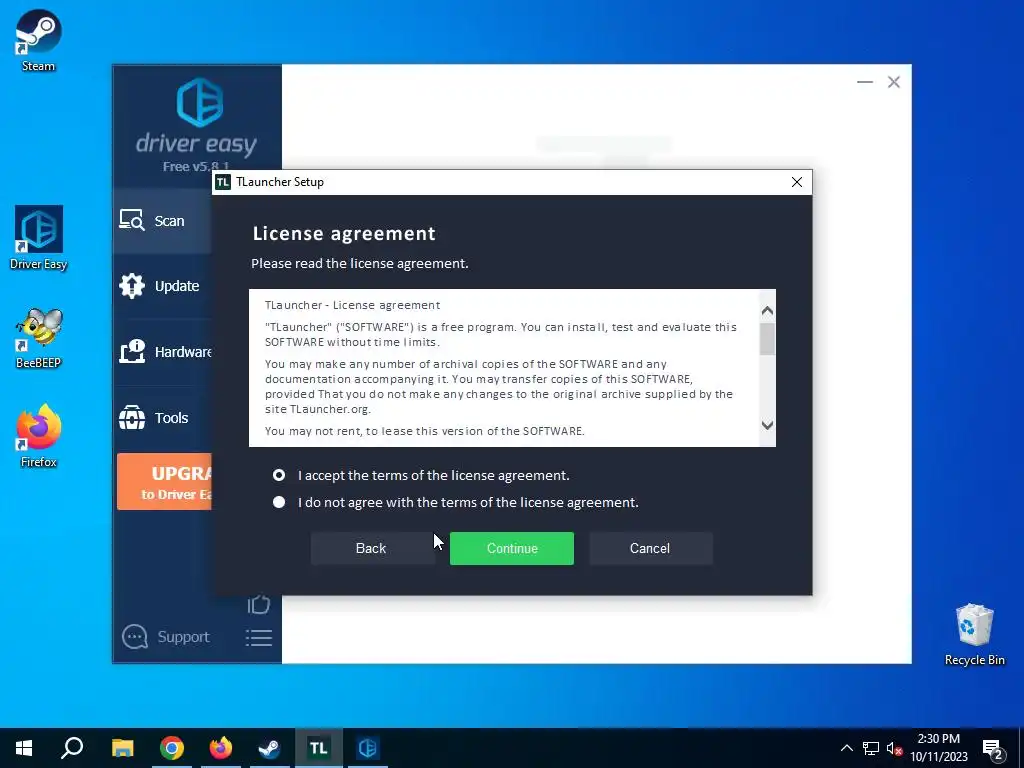Click the Support chat bubble icon

coord(135,637)
